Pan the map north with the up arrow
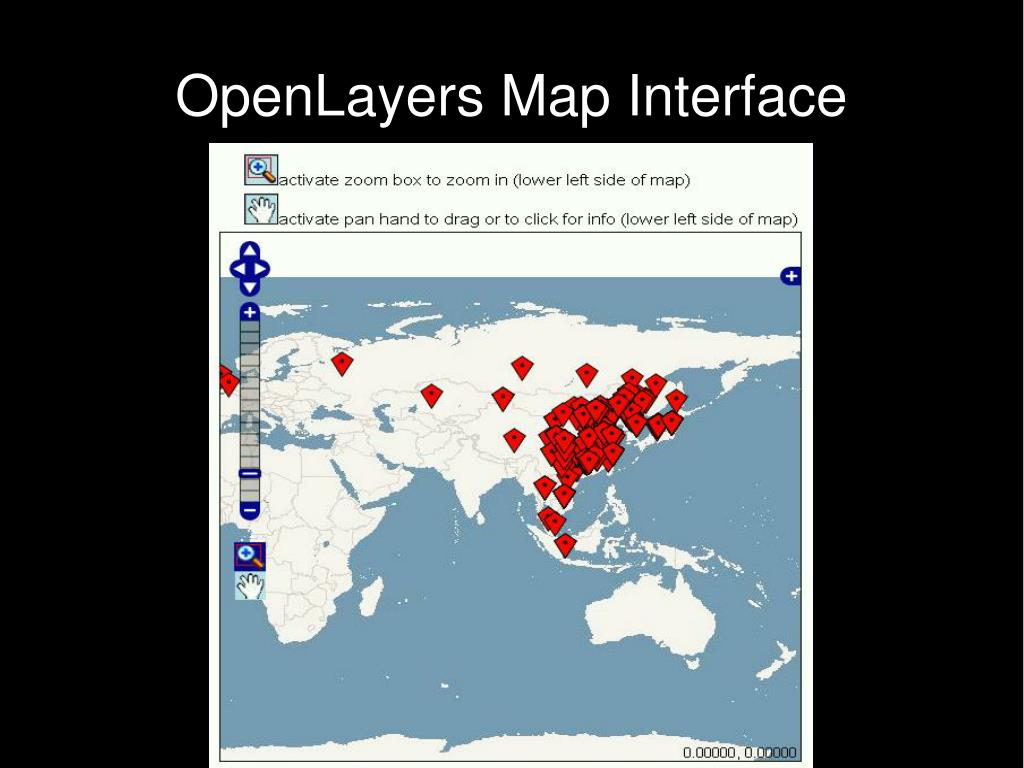Screen dimensions: 1024x768 tap(250, 251)
